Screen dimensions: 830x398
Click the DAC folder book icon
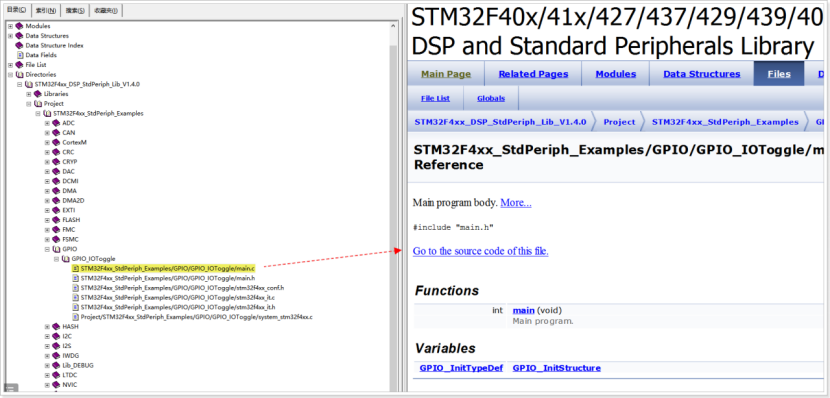[56, 171]
